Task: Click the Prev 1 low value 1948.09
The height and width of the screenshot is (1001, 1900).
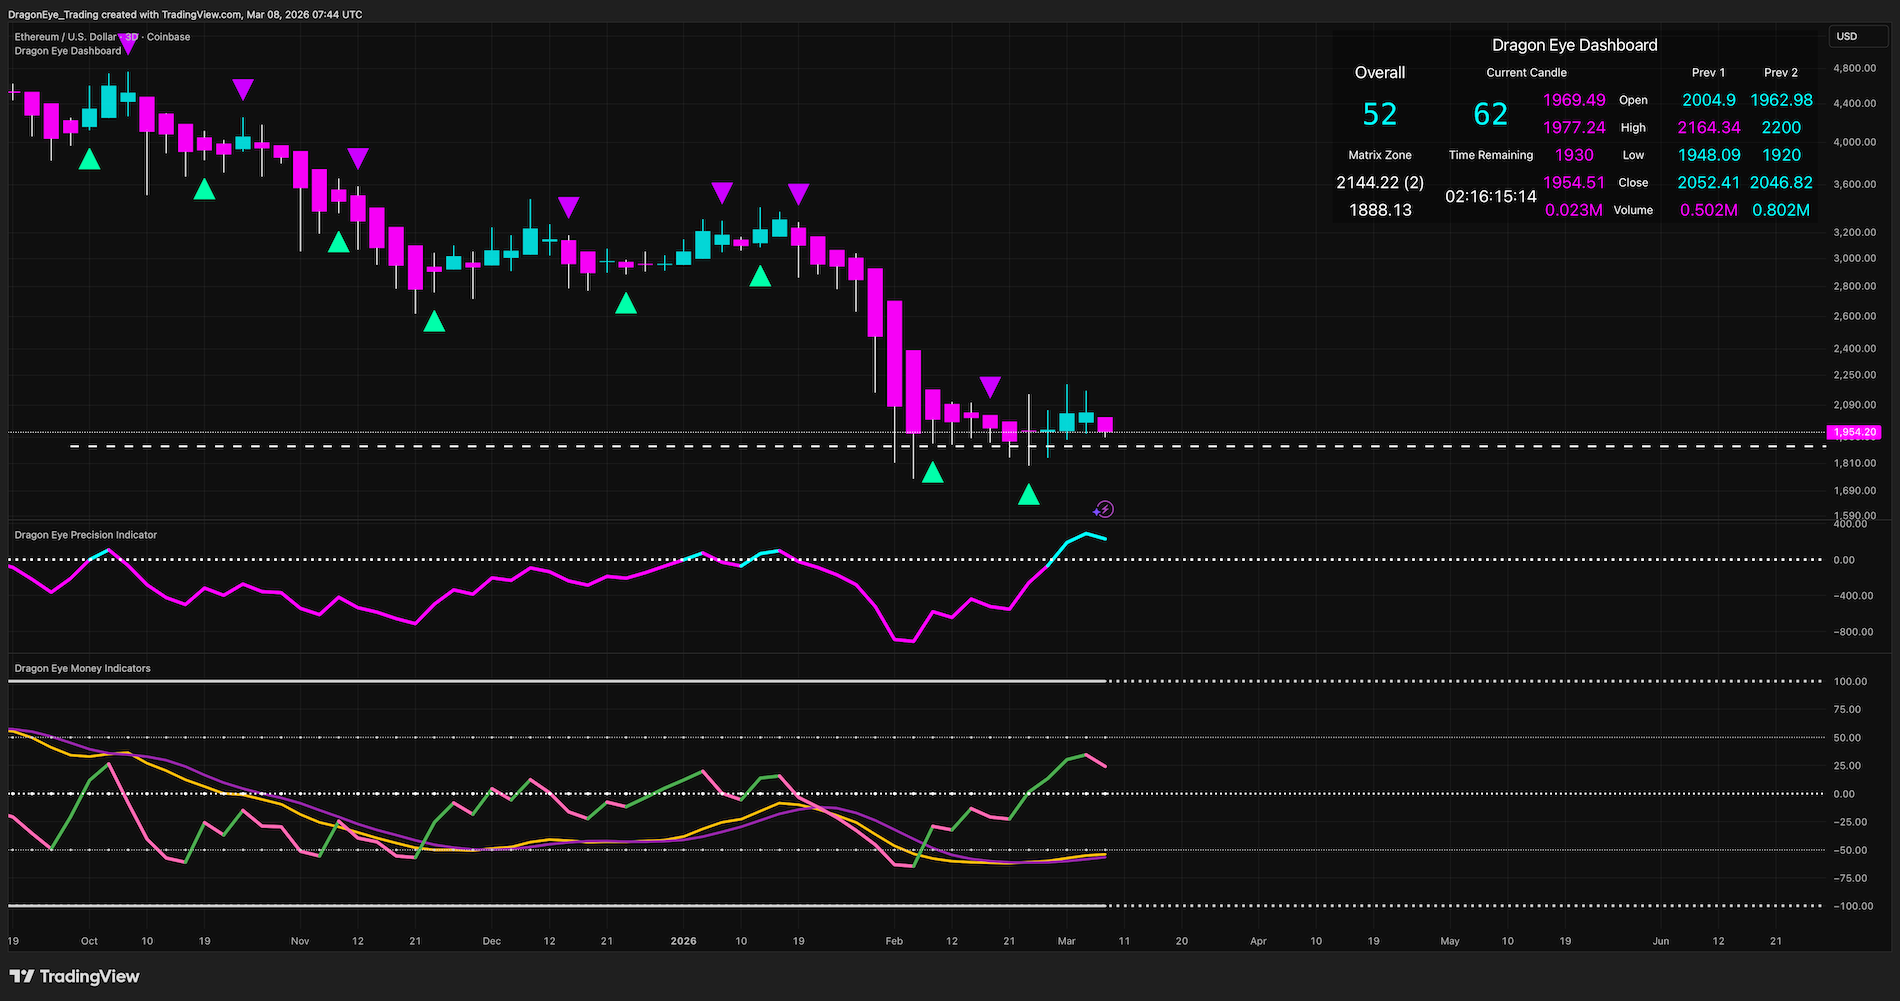Action: point(1709,155)
